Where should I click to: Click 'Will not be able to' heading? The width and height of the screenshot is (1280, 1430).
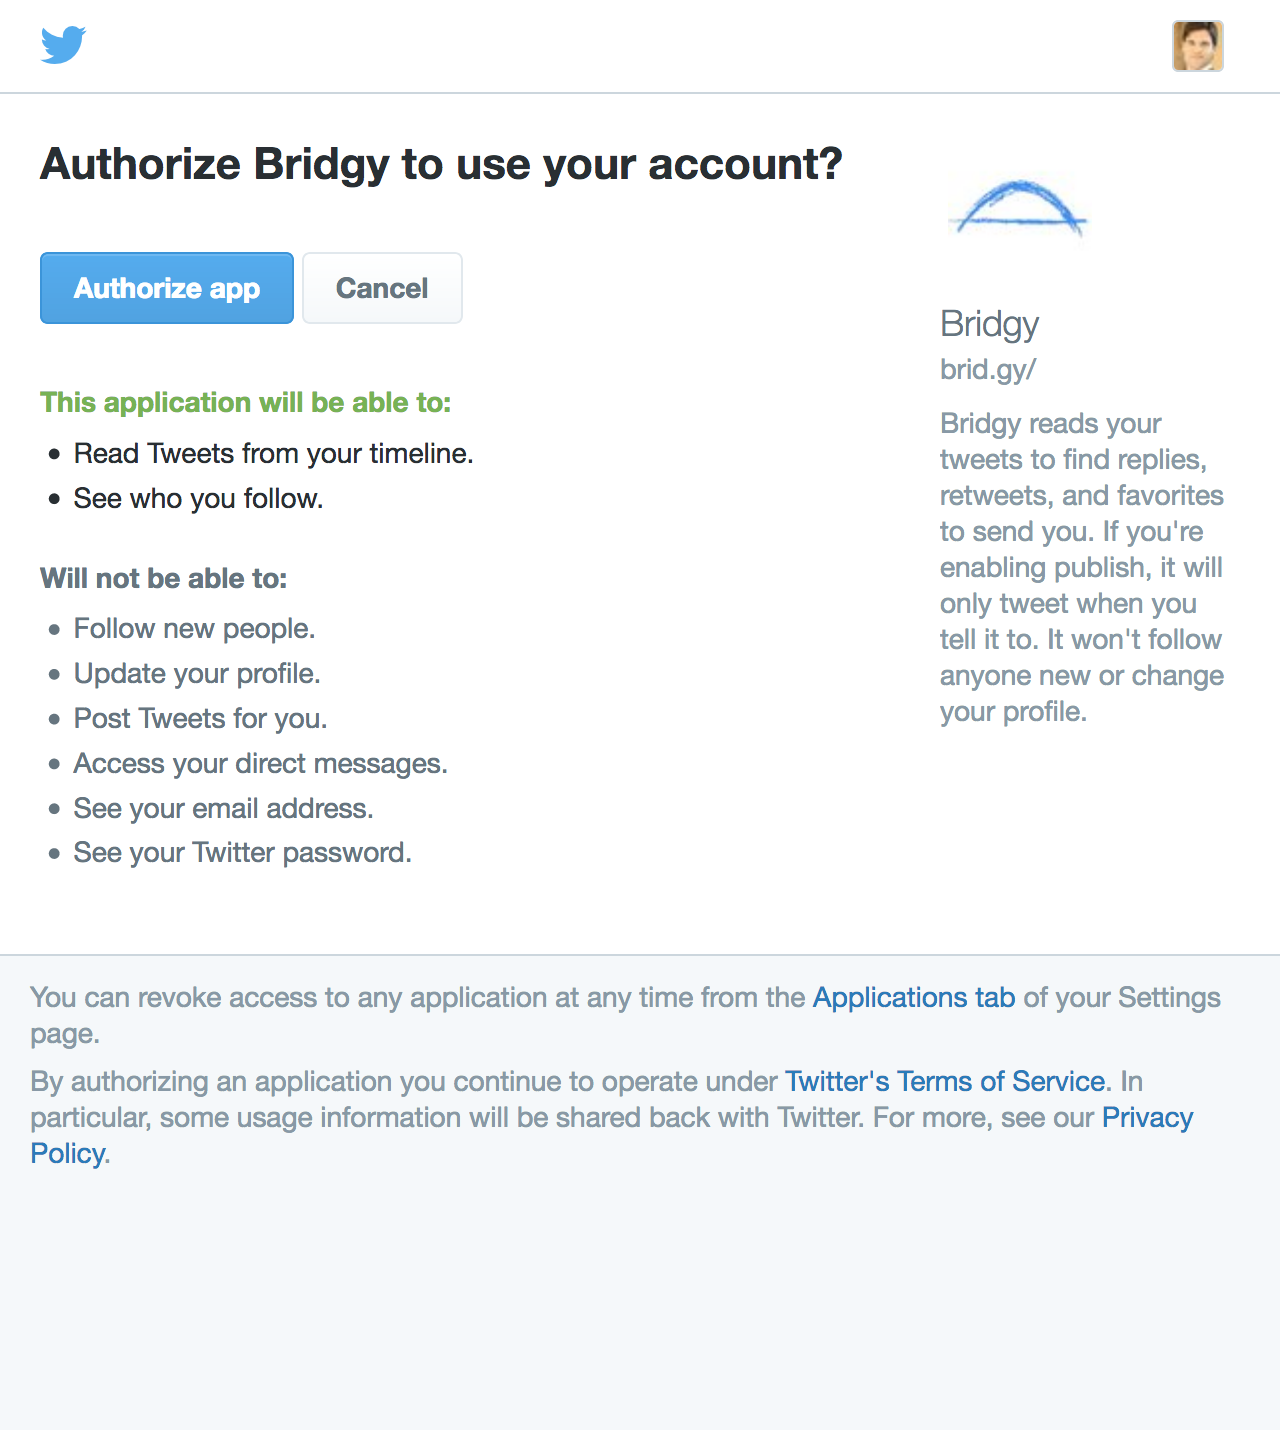coord(164,578)
